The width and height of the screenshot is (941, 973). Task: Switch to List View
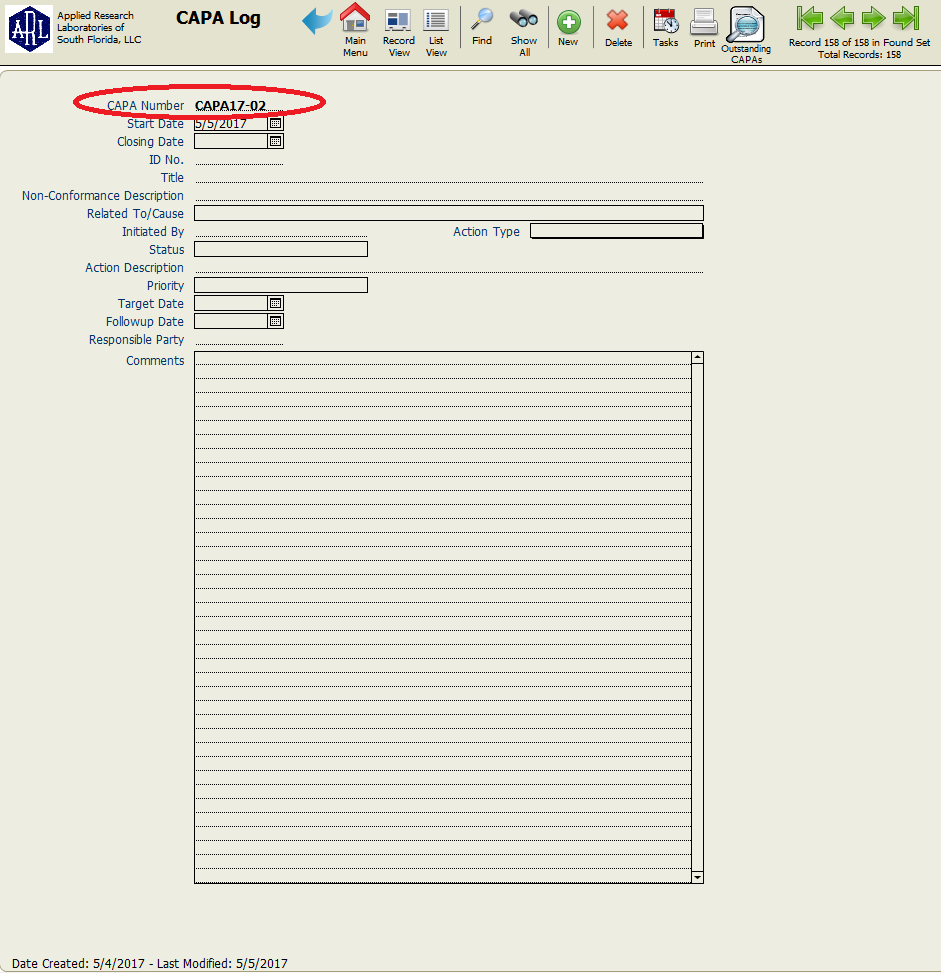pos(436,20)
